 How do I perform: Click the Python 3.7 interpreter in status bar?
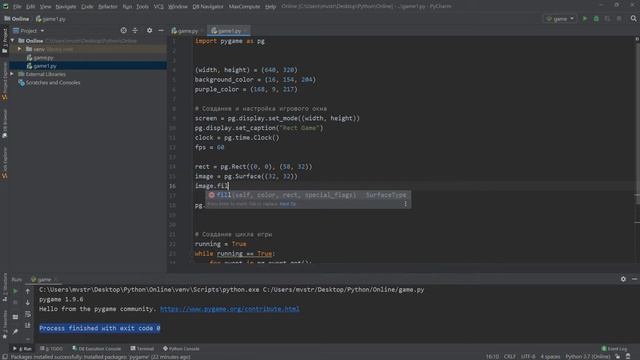point(588,357)
